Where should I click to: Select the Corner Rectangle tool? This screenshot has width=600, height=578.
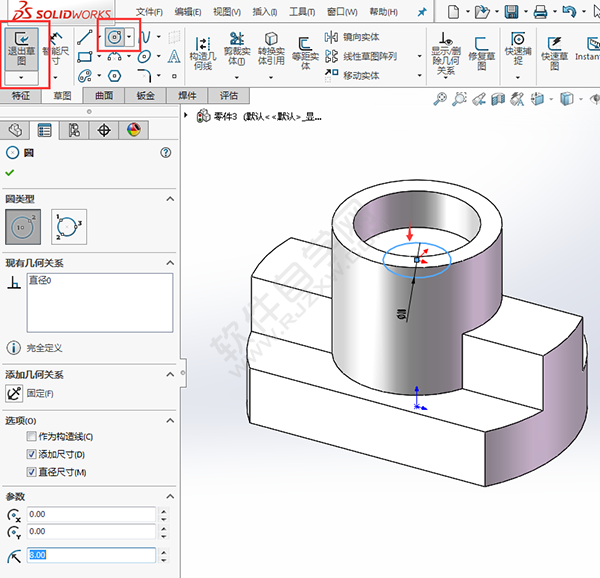[85, 57]
